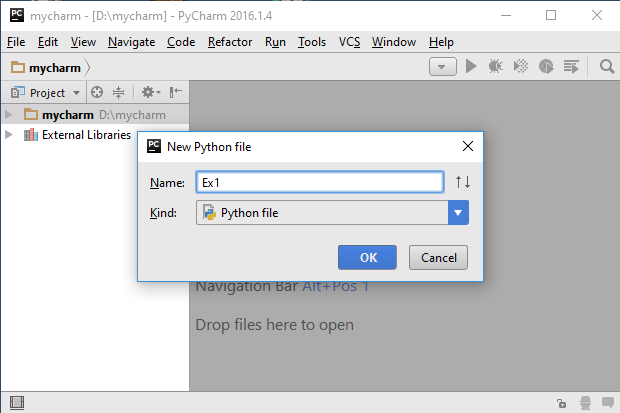620x413 pixels.
Task: Click the up-down arrows icon beside Name field
Action: (x=463, y=182)
